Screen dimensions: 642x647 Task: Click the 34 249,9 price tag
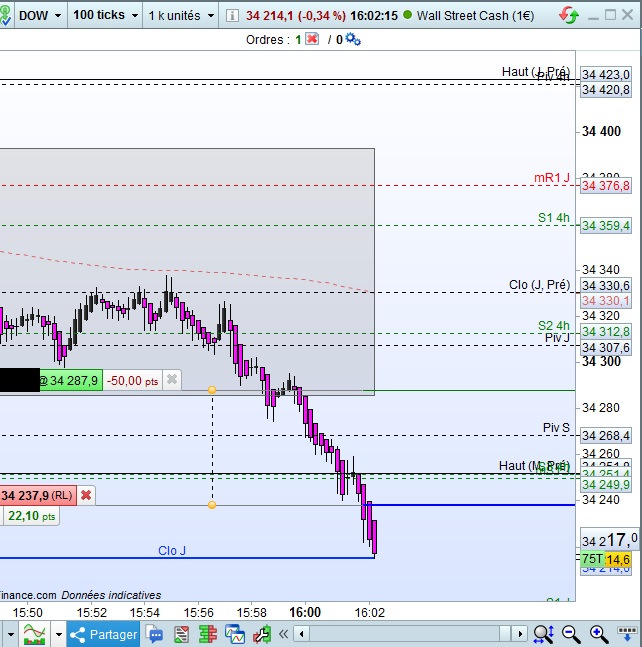click(x=606, y=484)
